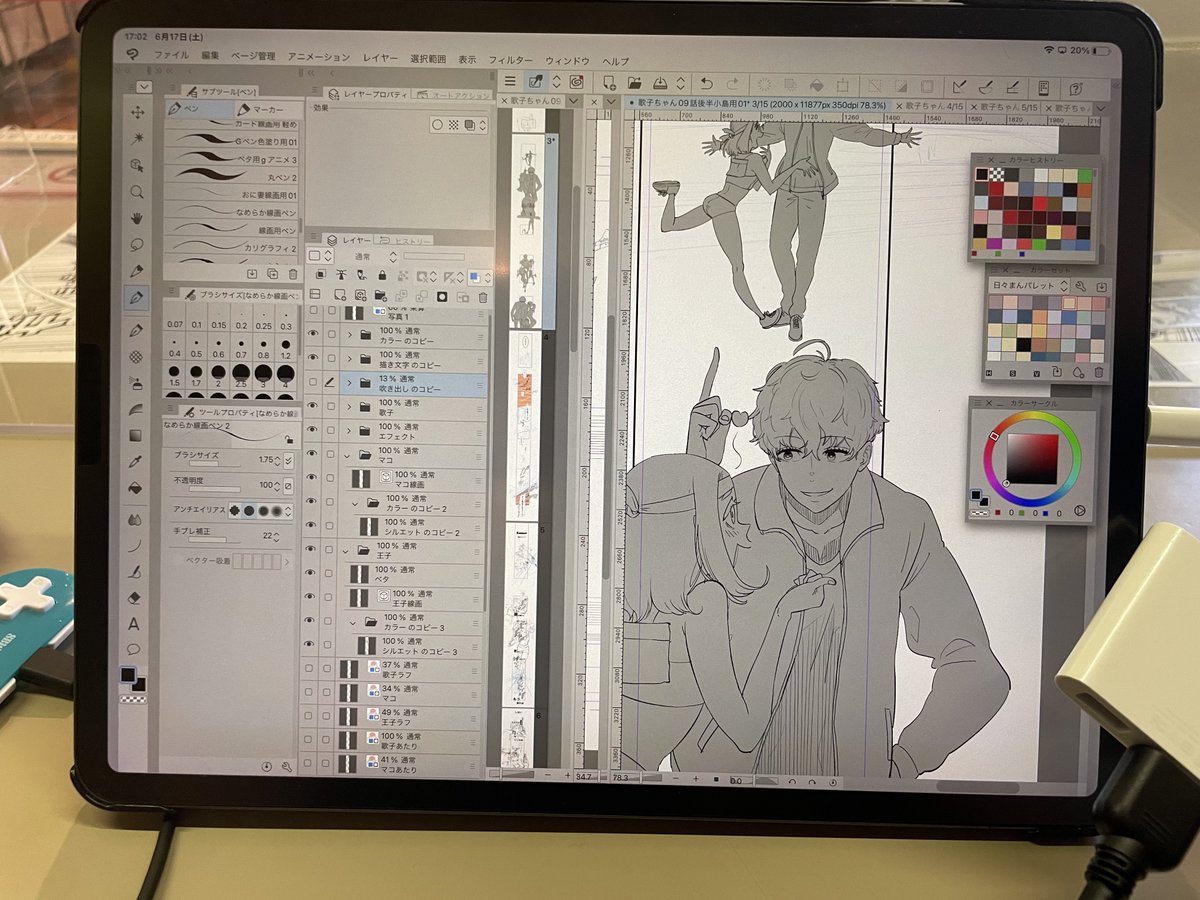
Task: Expand the 王子 layer folder contents
Action: [x=345, y=551]
